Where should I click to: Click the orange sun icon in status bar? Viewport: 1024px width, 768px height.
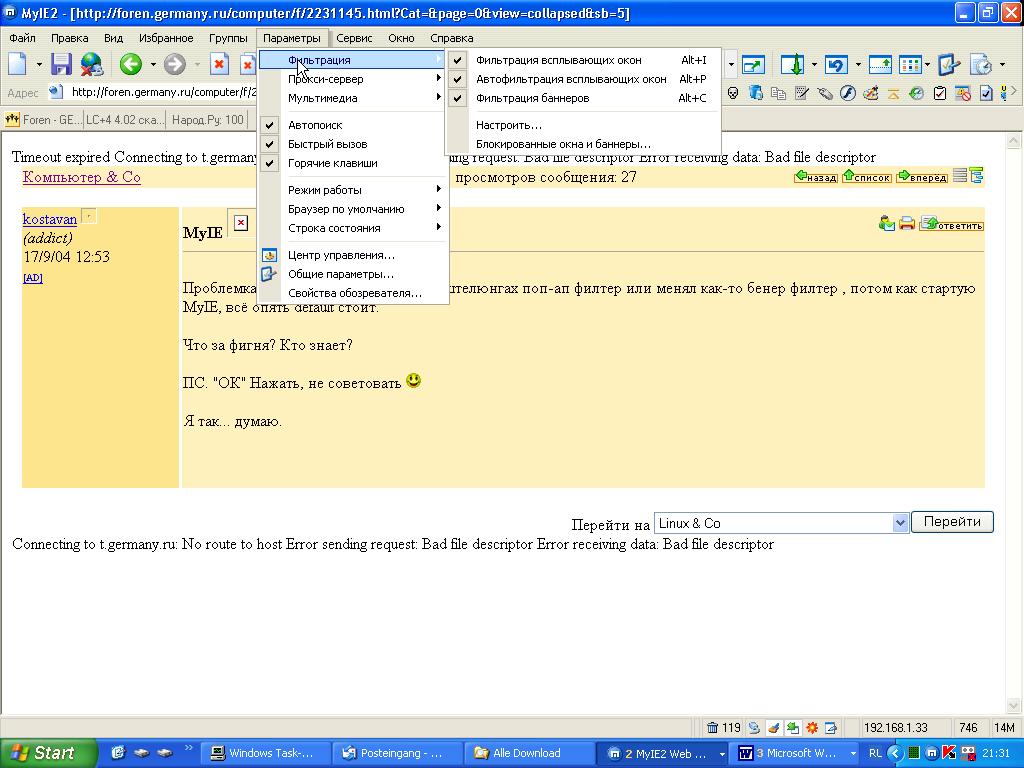pyautogui.click(x=812, y=728)
